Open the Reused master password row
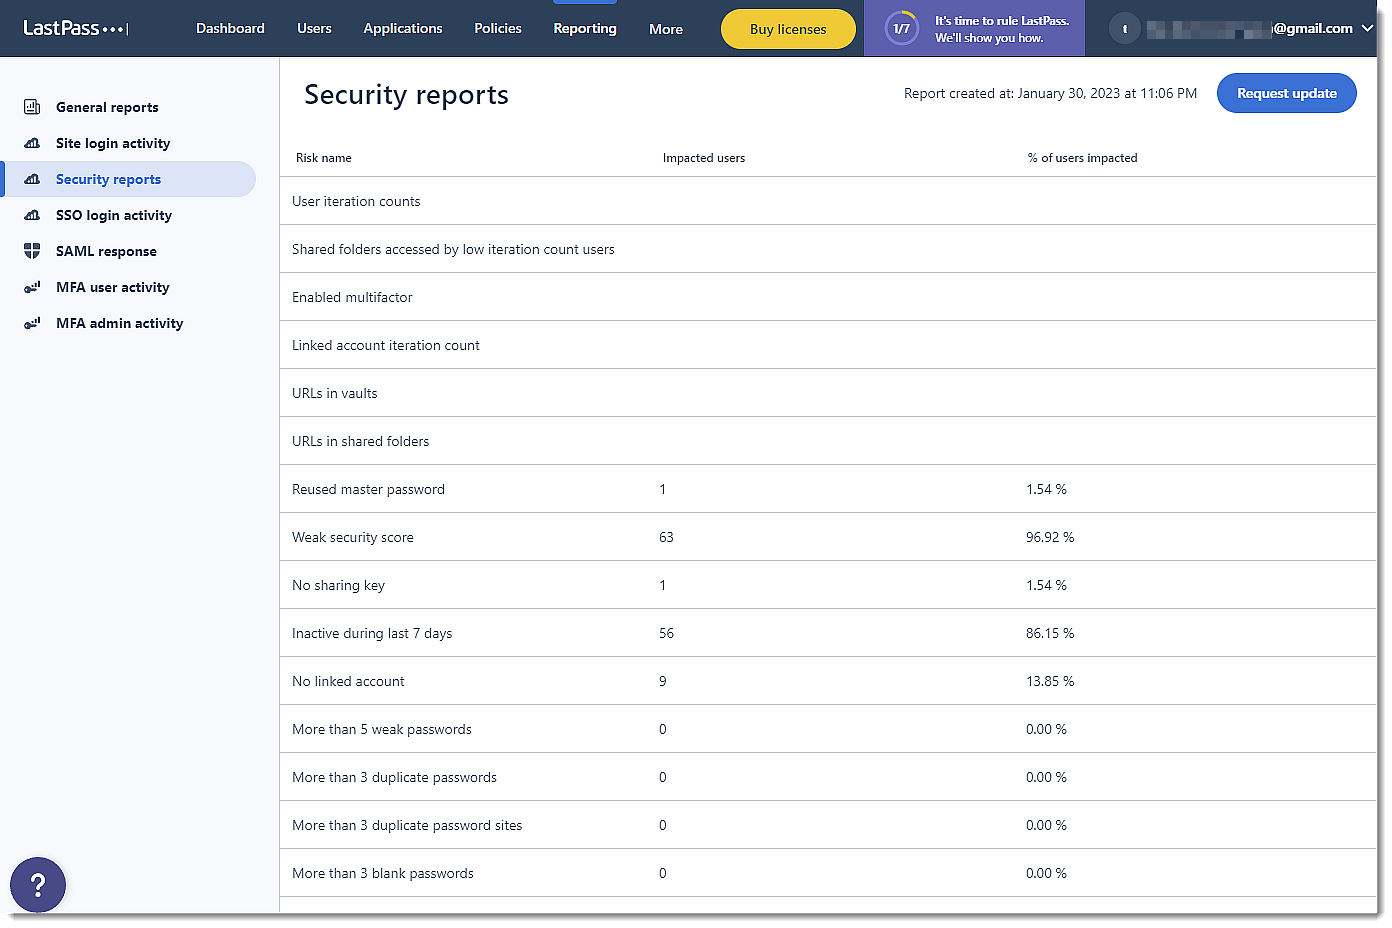The image size is (1392, 928). tap(368, 489)
